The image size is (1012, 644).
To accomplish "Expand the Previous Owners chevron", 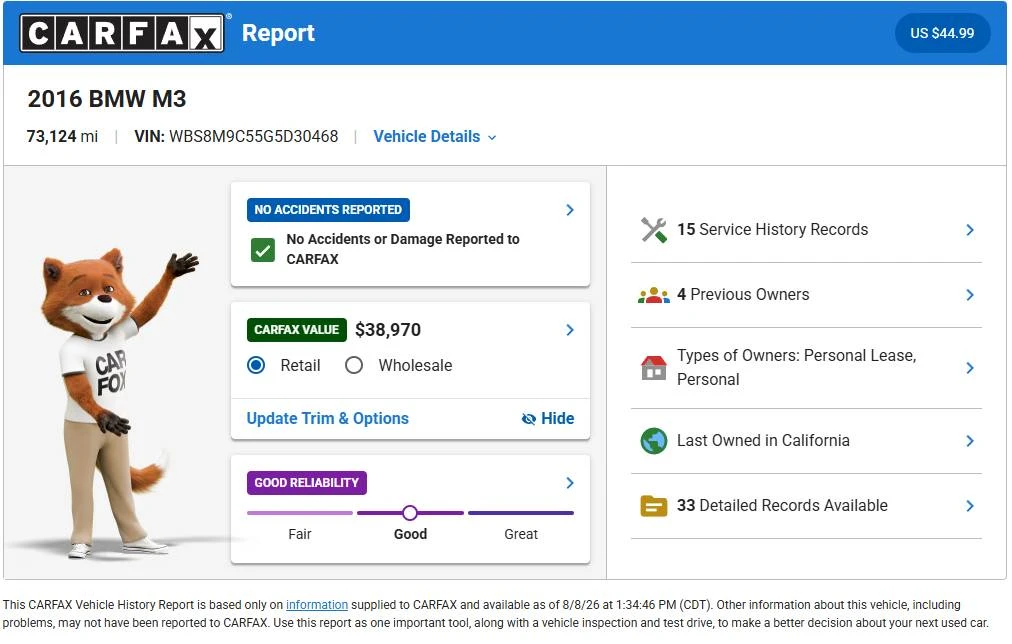I will [x=970, y=295].
